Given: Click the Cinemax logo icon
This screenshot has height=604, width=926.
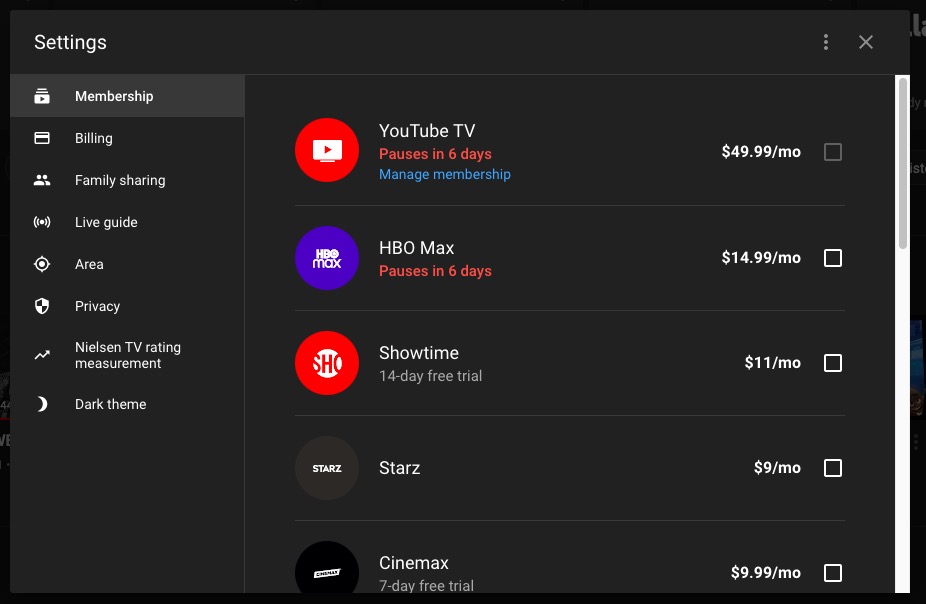Looking at the screenshot, I should pyautogui.click(x=327, y=572).
